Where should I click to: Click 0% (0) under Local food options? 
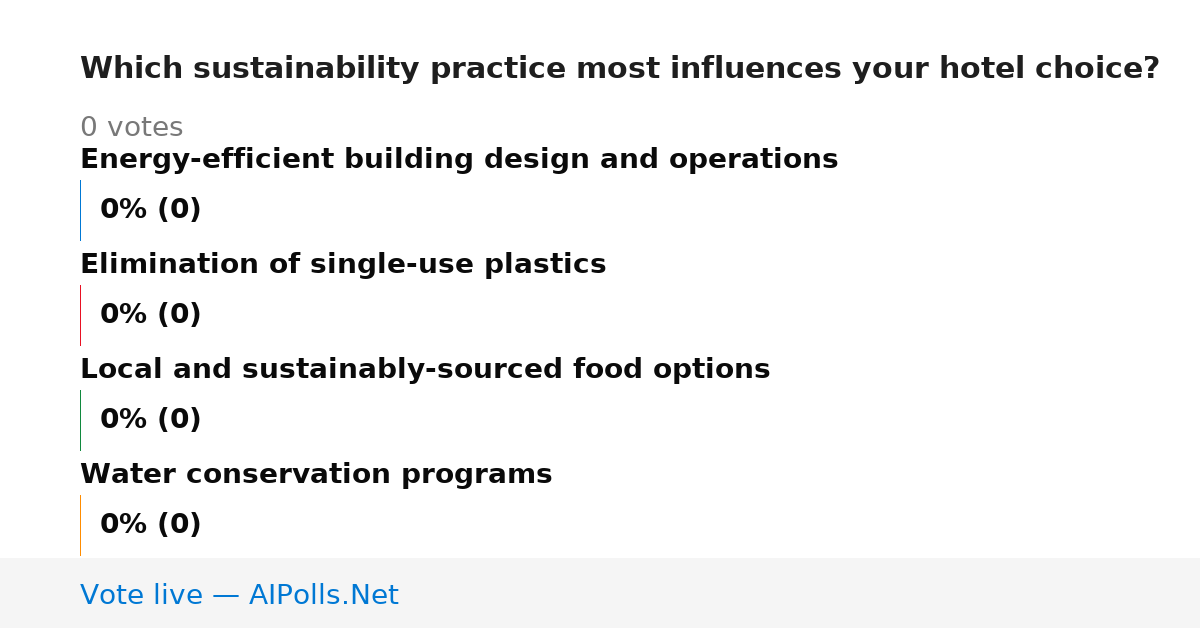[151, 420]
